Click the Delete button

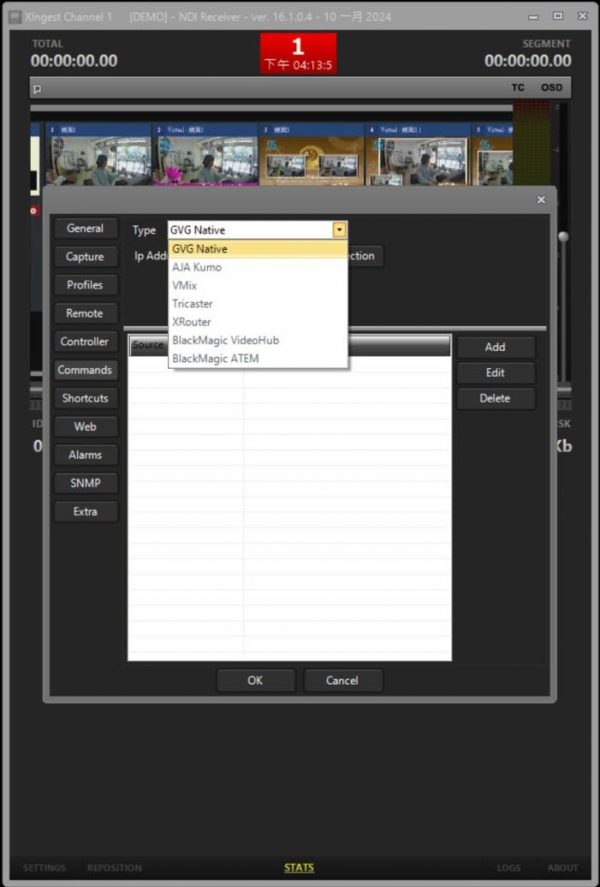pyautogui.click(x=495, y=398)
